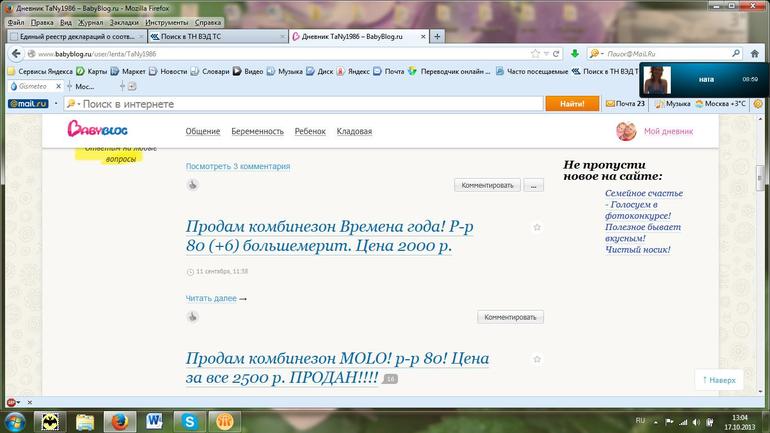This screenshot has height=433, width=770.
Task: Open the comment count badge on the MOLO post
Action: tap(390, 379)
